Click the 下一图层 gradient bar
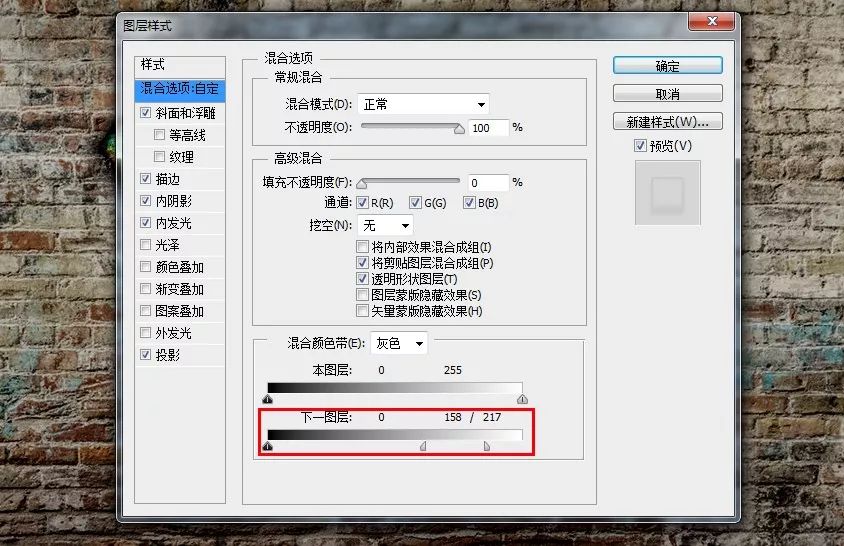This screenshot has height=546, width=844. click(x=395, y=435)
